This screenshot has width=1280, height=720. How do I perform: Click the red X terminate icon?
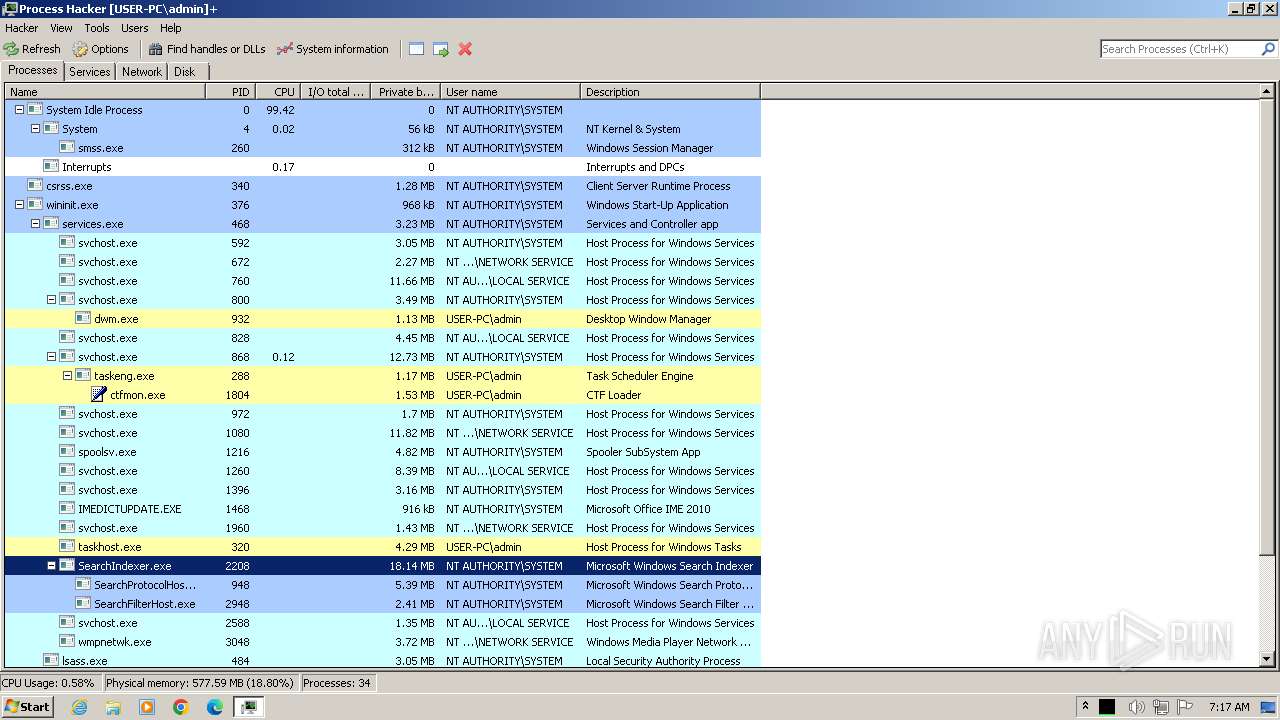tap(465, 49)
